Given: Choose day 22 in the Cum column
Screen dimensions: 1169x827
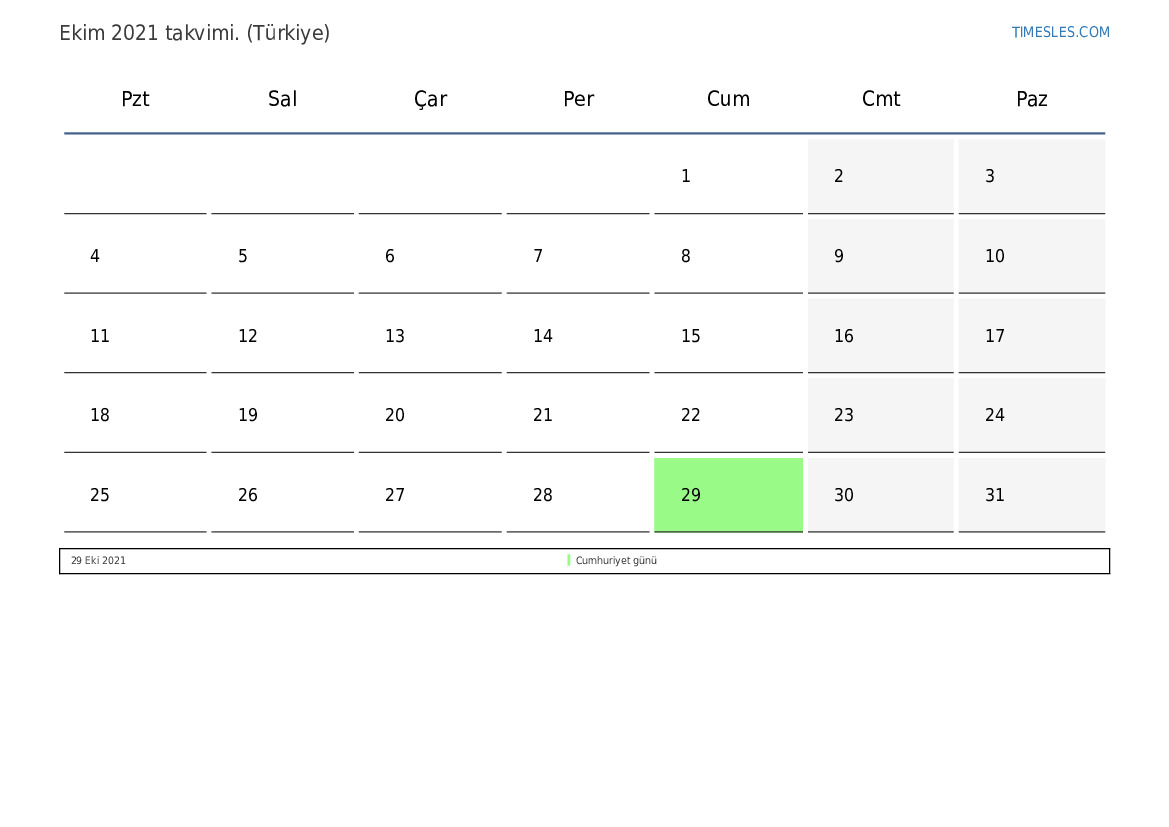Looking at the screenshot, I should click(728, 415).
